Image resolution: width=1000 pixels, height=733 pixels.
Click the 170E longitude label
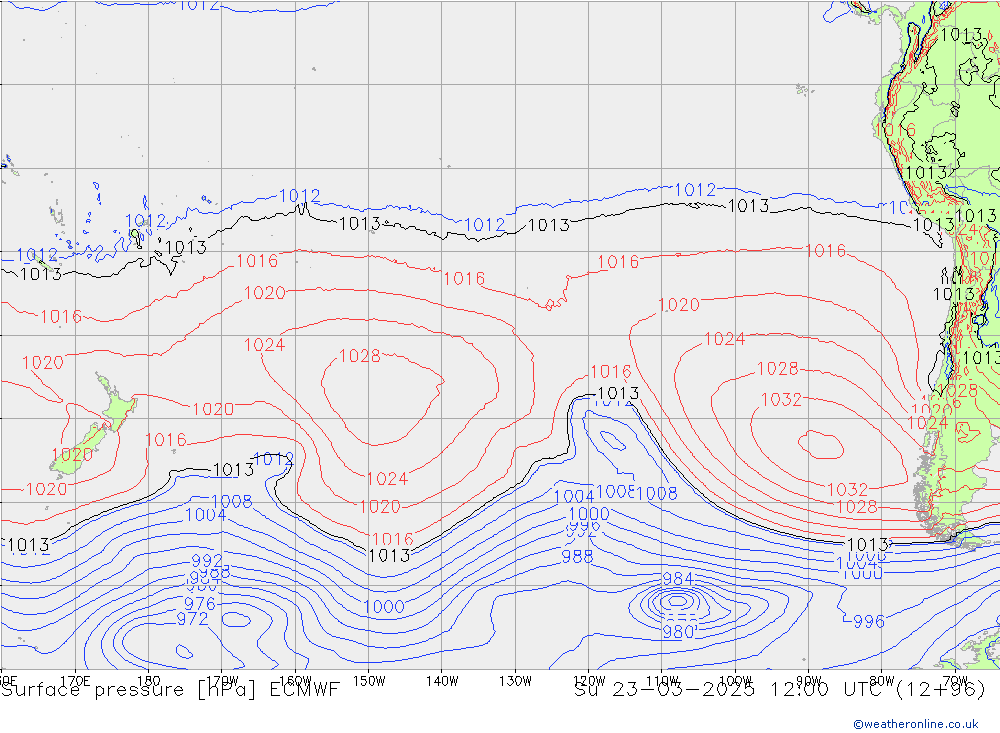click(75, 681)
